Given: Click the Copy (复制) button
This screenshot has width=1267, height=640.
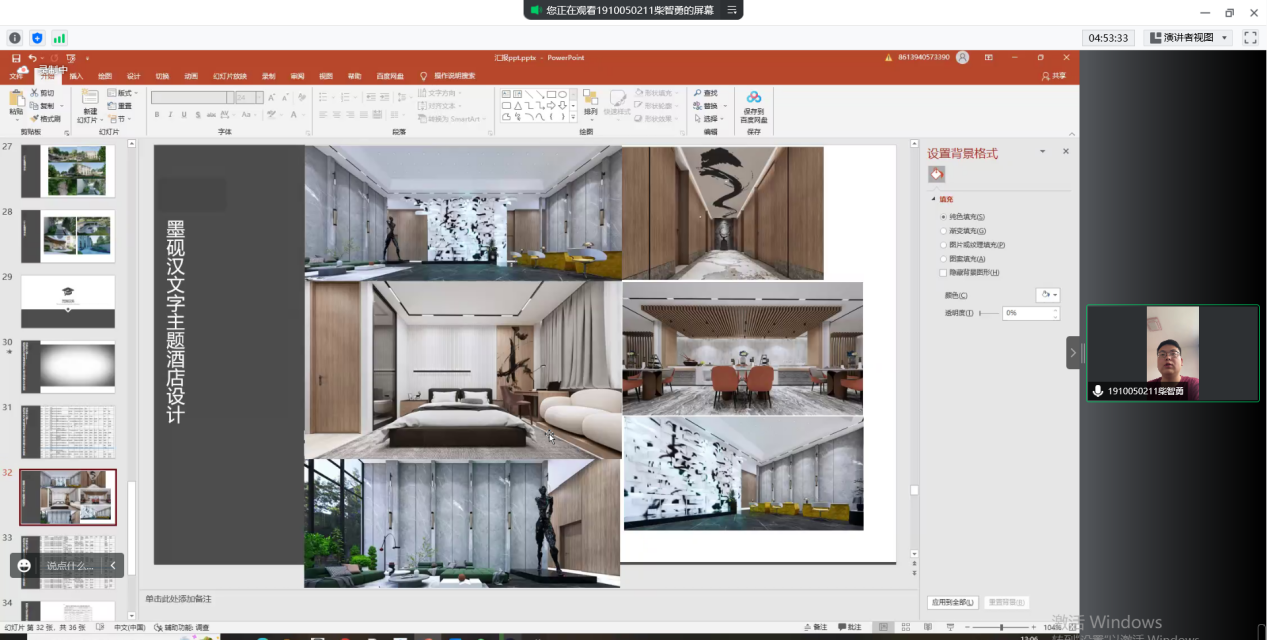Looking at the screenshot, I should (42, 105).
